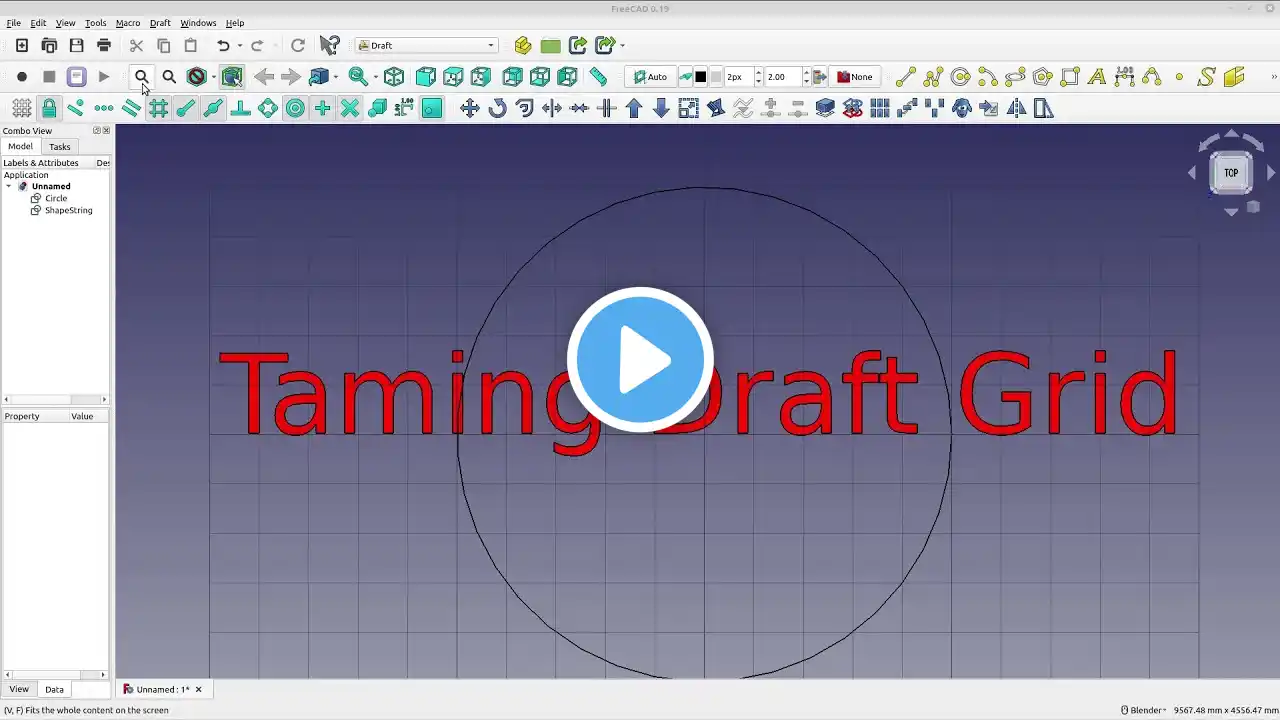The width and height of the screenshot is (1280, 720).
Task: Switch to the View property tab
Action: click(x=19, y=689)
